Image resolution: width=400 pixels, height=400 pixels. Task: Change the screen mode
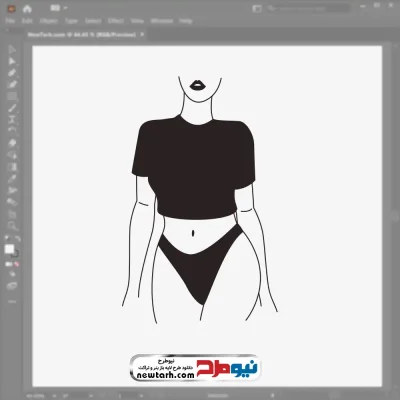click(x=12, y=286)
